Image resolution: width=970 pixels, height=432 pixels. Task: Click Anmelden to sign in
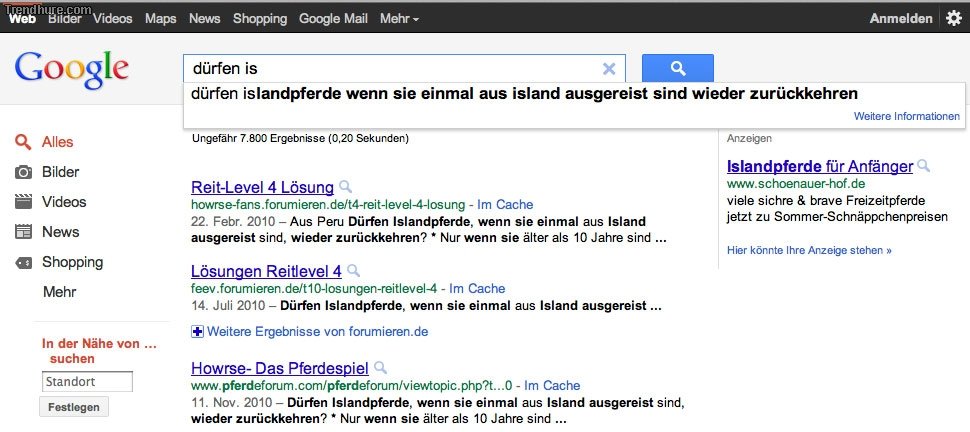901,18
